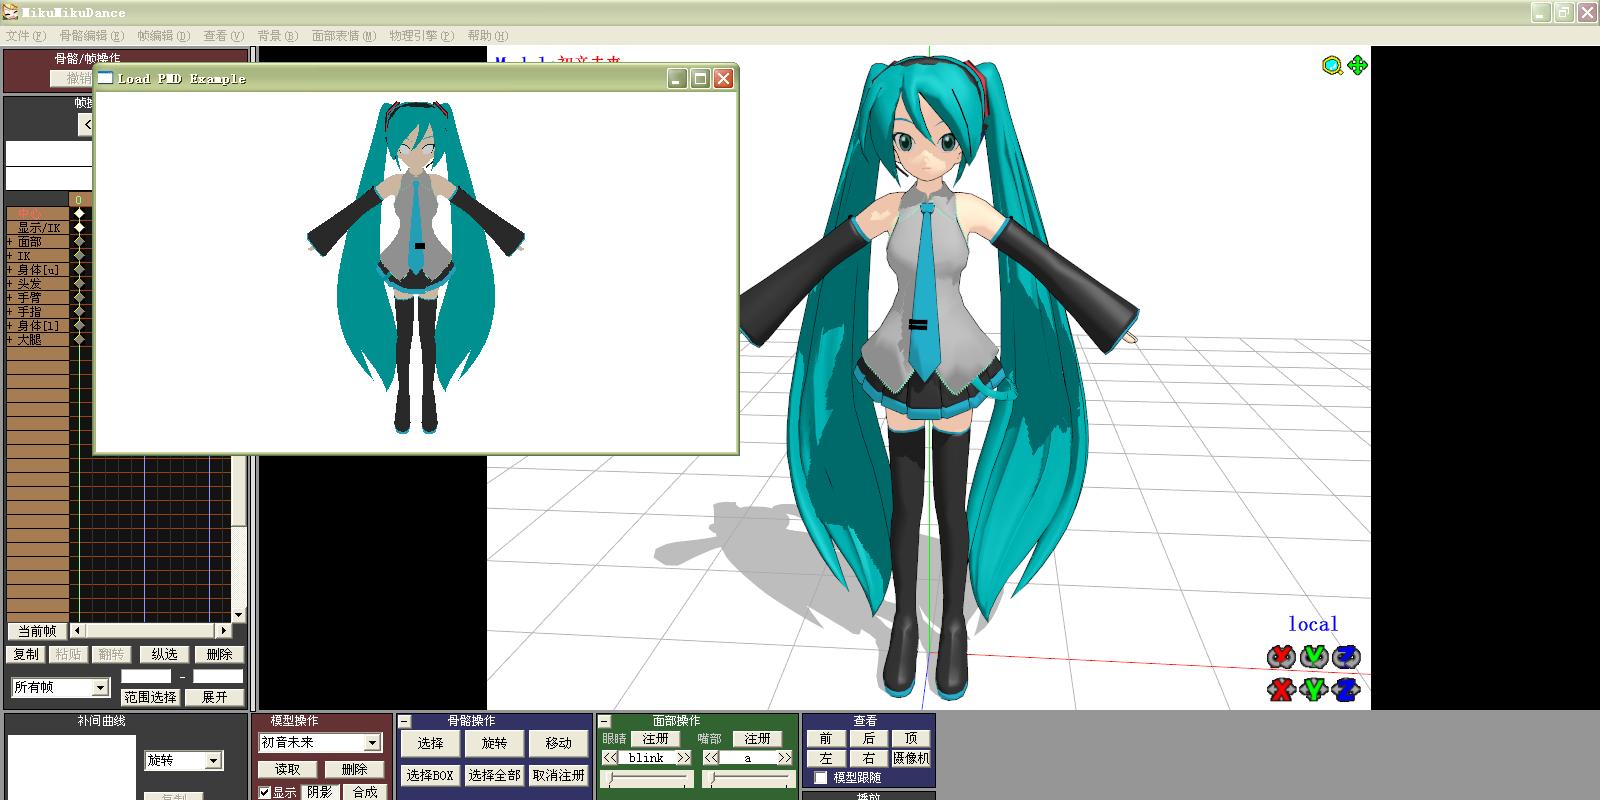Minimize the Load PMD Example window
Screen dimensions: 1600x800
tap(677, 78)
